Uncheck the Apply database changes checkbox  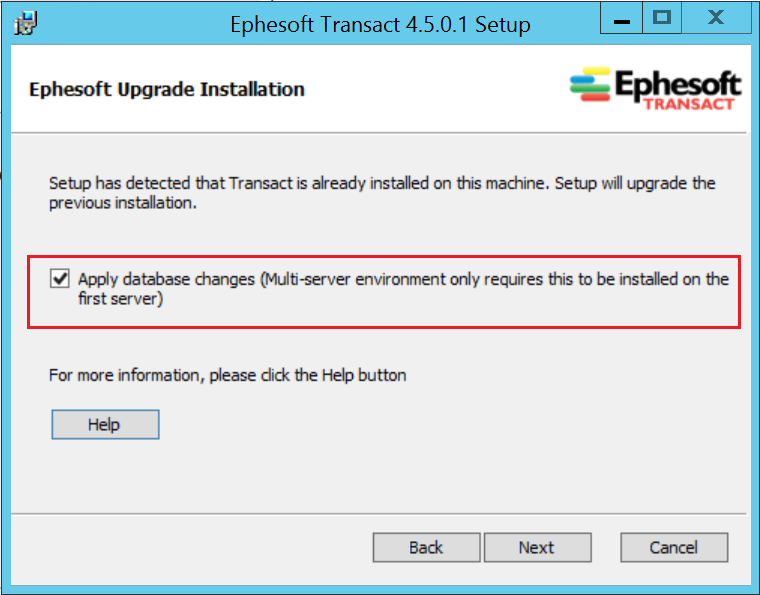[x=60, y=279]
